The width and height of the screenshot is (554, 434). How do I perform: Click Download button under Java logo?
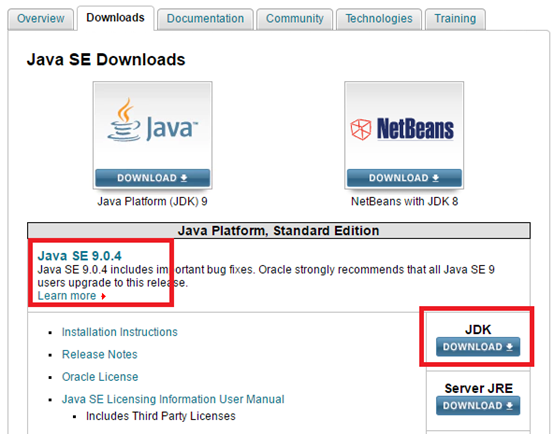(x=153, y=178)
